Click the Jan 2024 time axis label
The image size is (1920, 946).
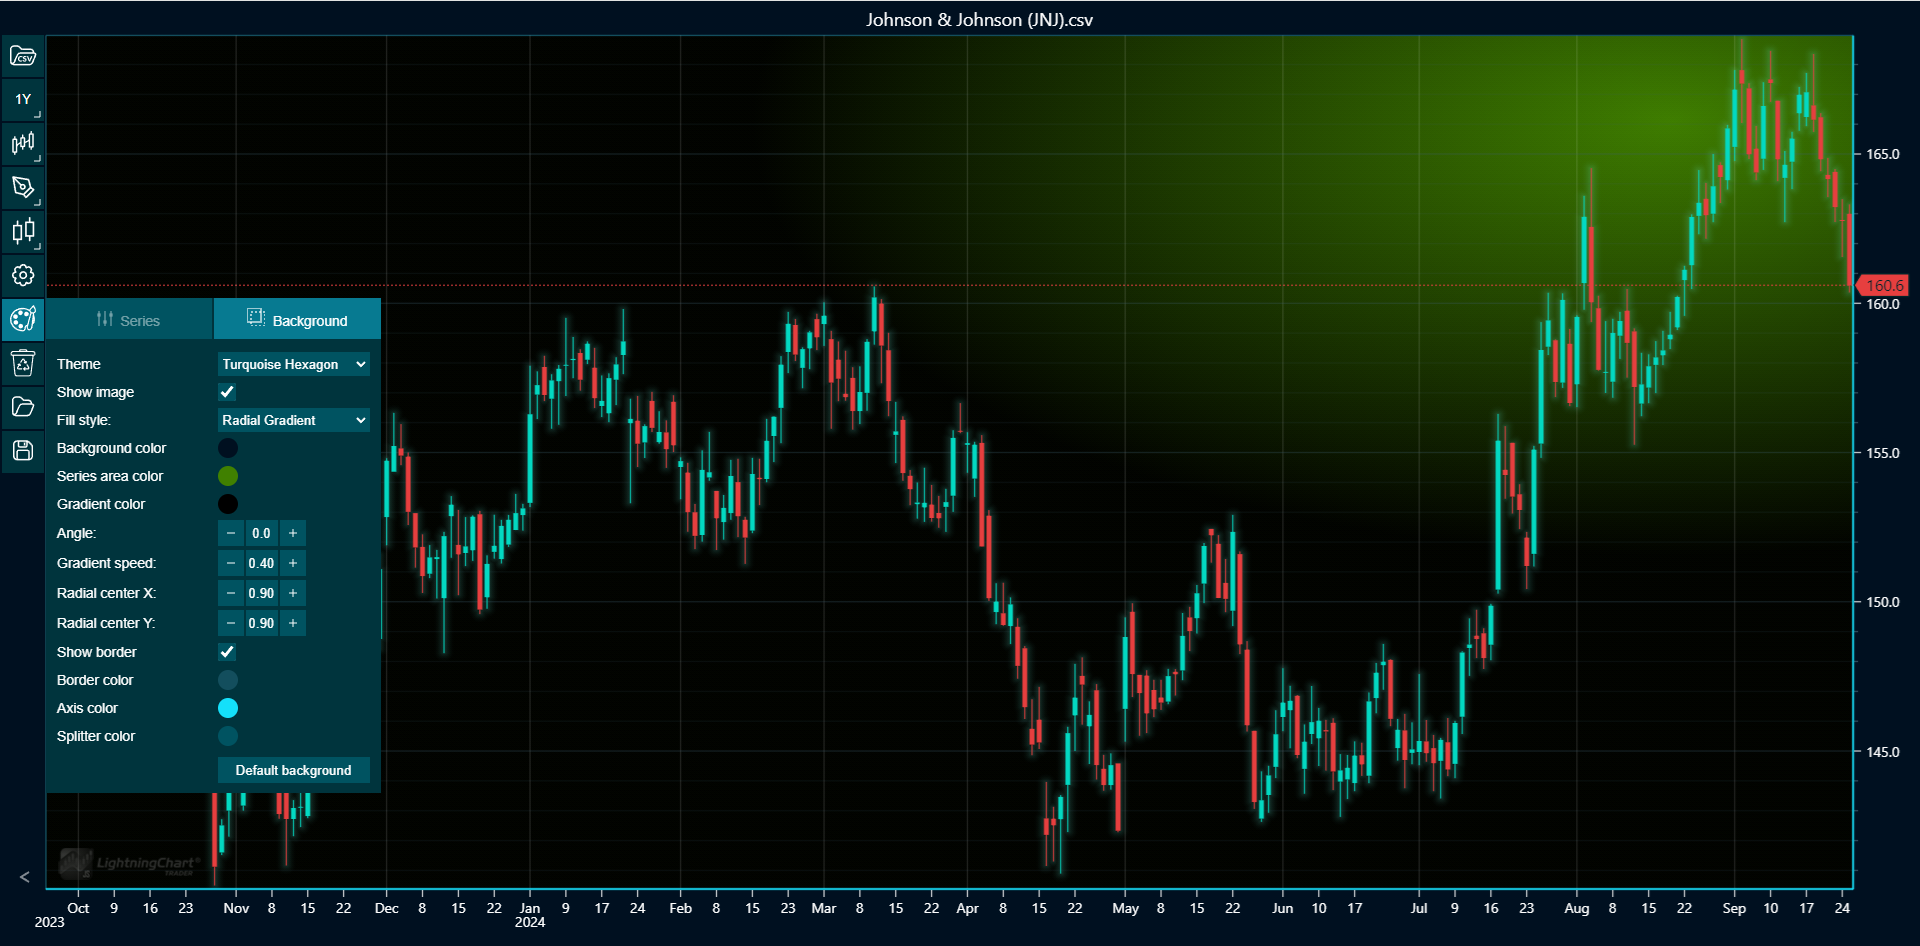tap(530, 915)
